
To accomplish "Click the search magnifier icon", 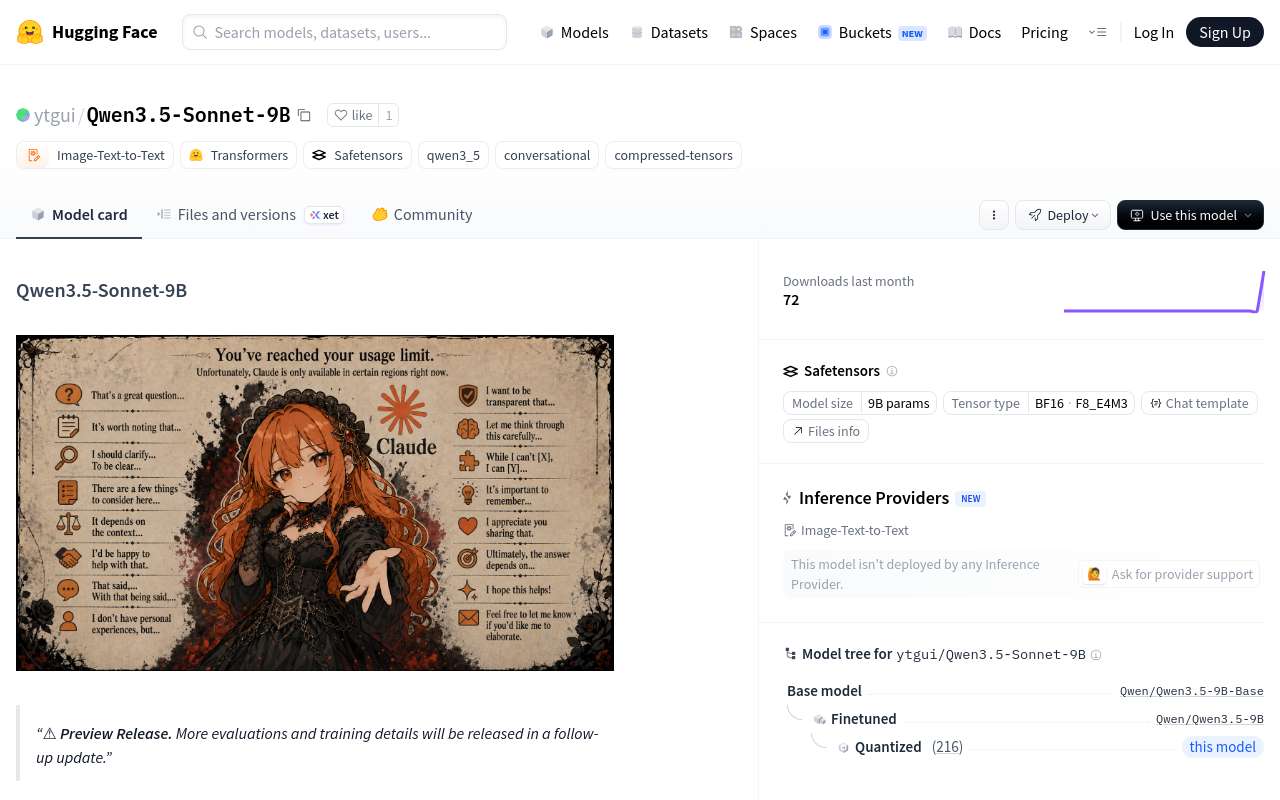I will 200,32.
